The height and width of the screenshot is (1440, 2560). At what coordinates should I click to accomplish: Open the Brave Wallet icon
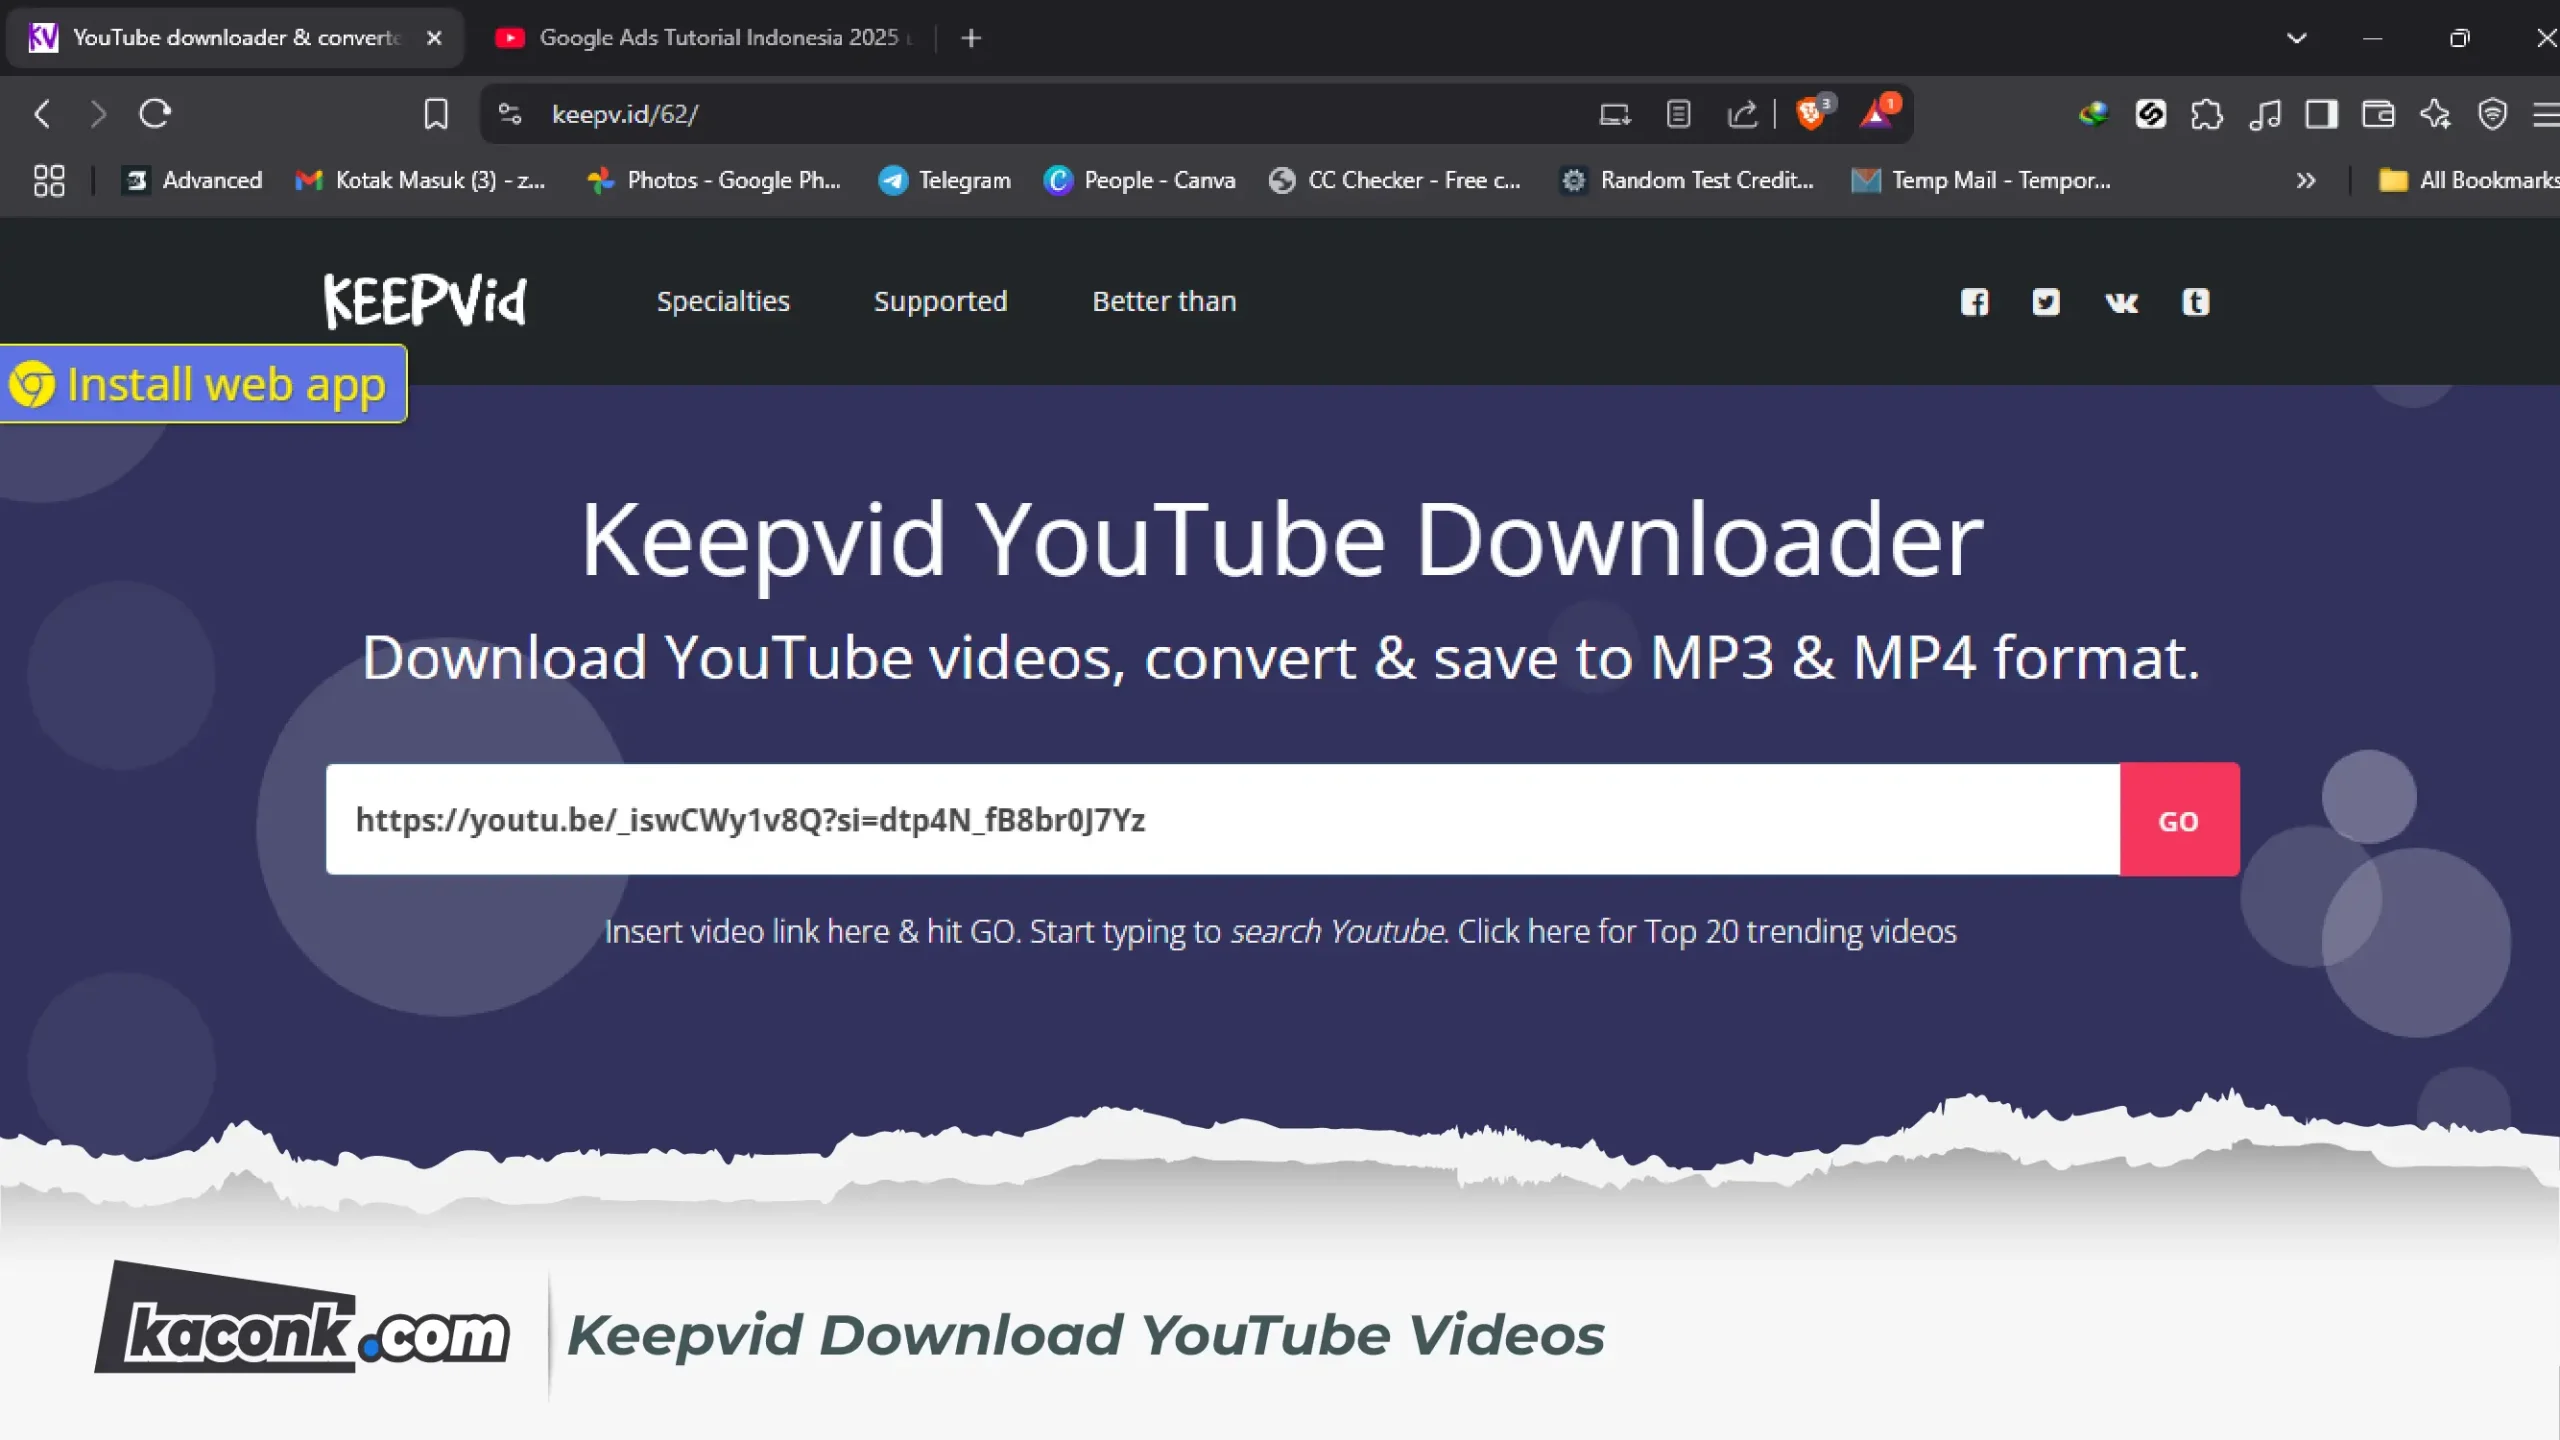2378,114
